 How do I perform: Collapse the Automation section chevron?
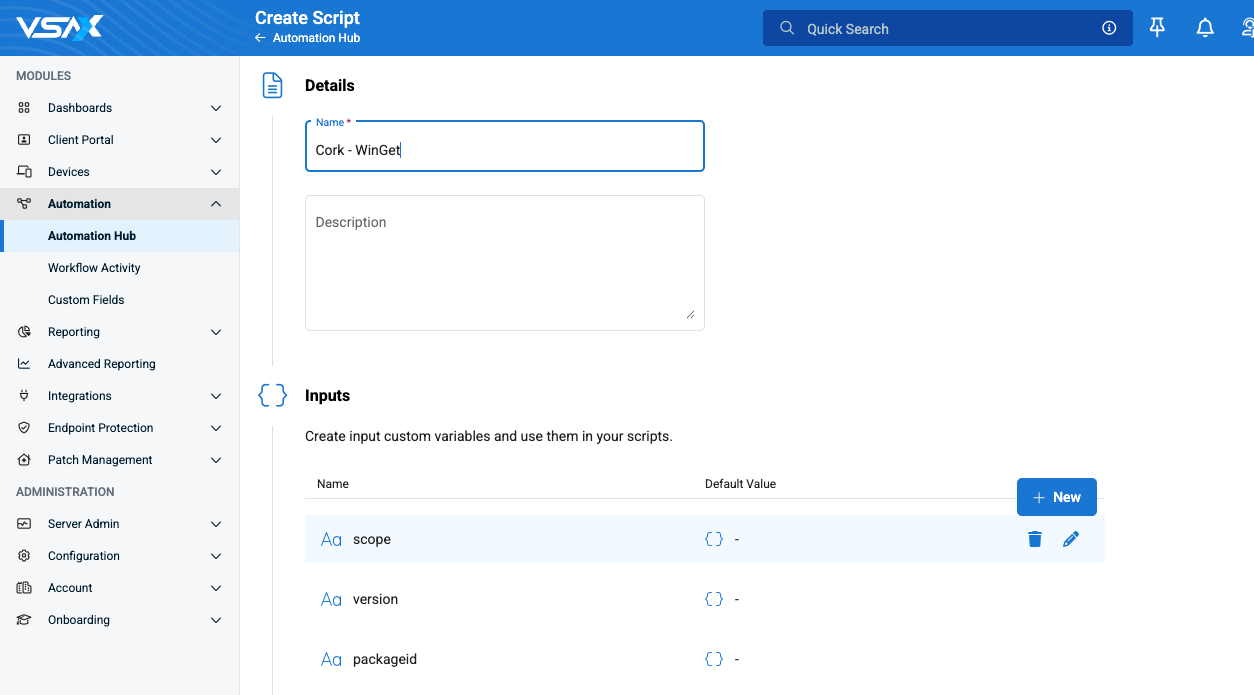coord(216,204)
